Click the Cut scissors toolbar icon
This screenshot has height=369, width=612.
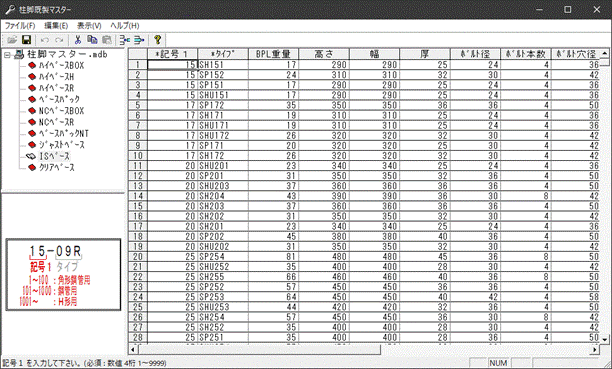[78, 40]
